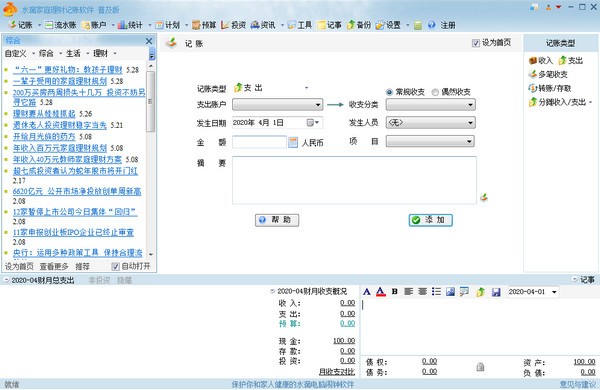Open the 记事 notes section
This screenshot has height=390, width=600.
(329, 25)
